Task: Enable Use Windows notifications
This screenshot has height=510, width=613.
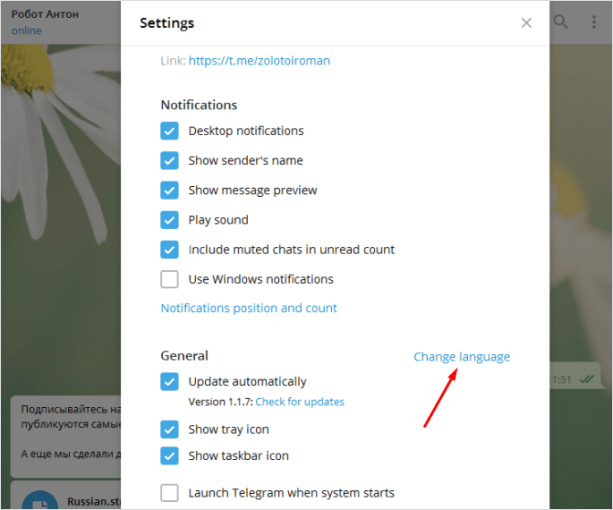Action: click(170, 279)
